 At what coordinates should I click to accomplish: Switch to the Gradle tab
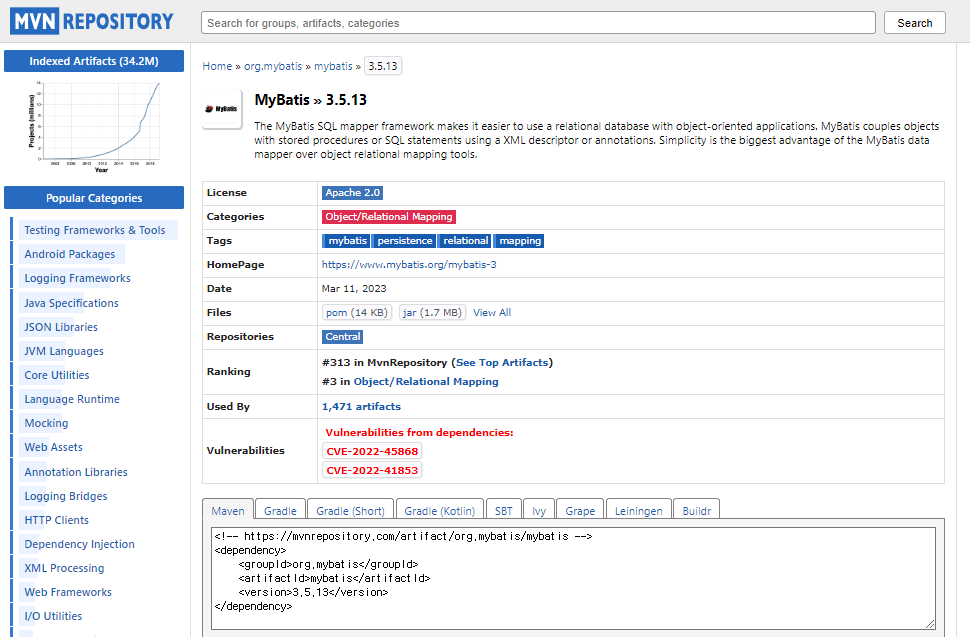point(280,511)
